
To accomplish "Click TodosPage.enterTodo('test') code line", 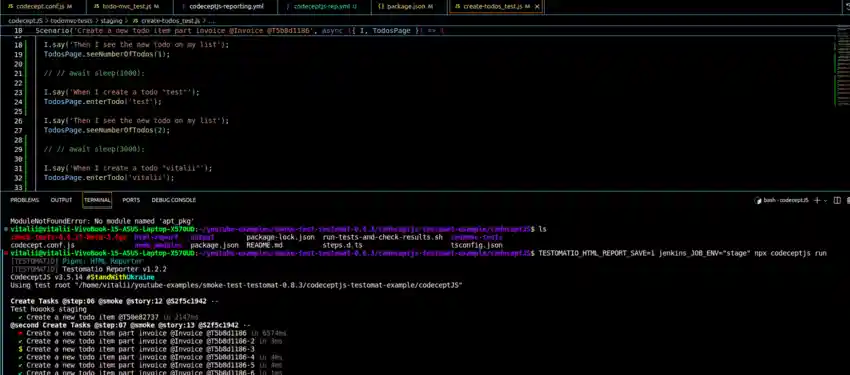I will [x=103, y=101].
